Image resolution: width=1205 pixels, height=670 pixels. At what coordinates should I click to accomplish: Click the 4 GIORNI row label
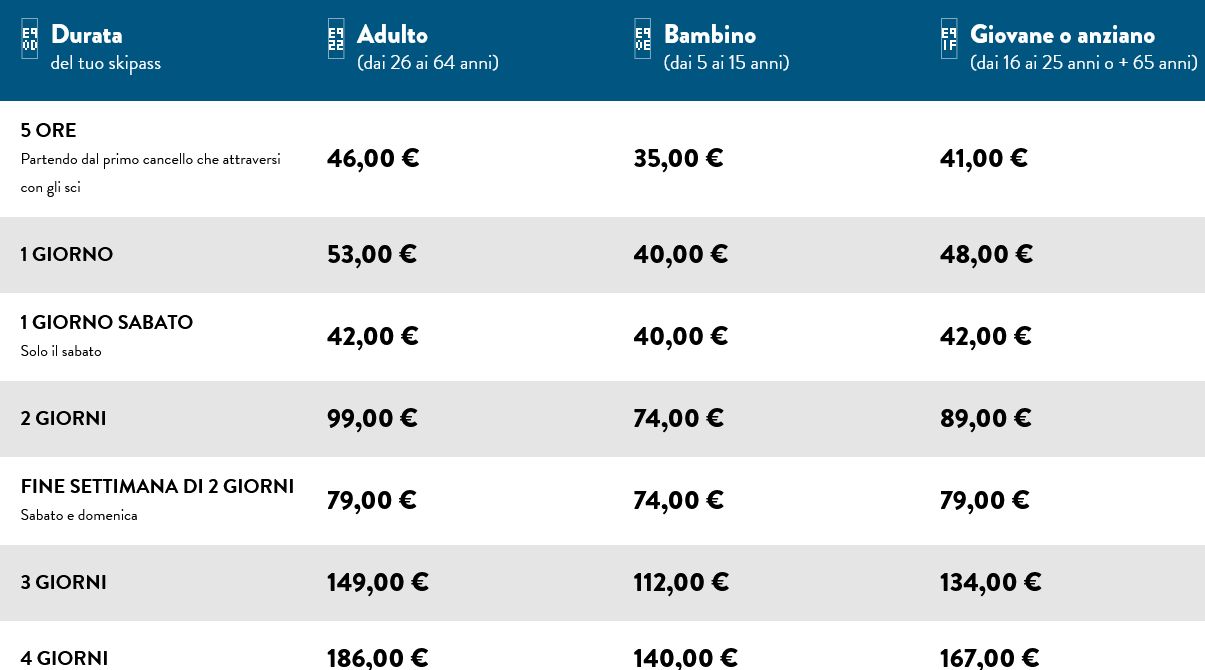point(64,658)
